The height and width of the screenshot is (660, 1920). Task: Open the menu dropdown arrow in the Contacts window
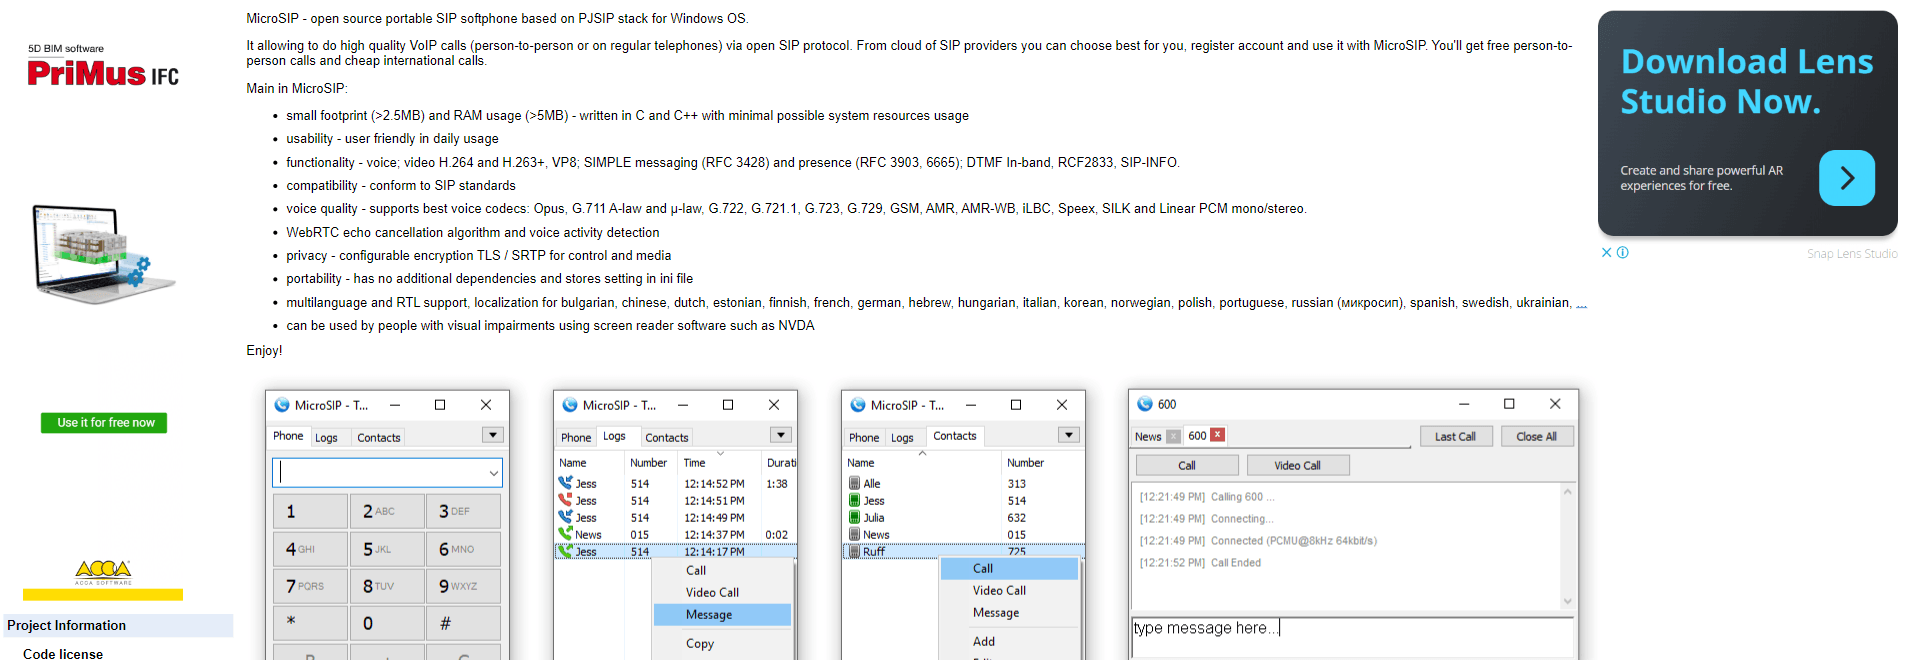[1069, 435]
